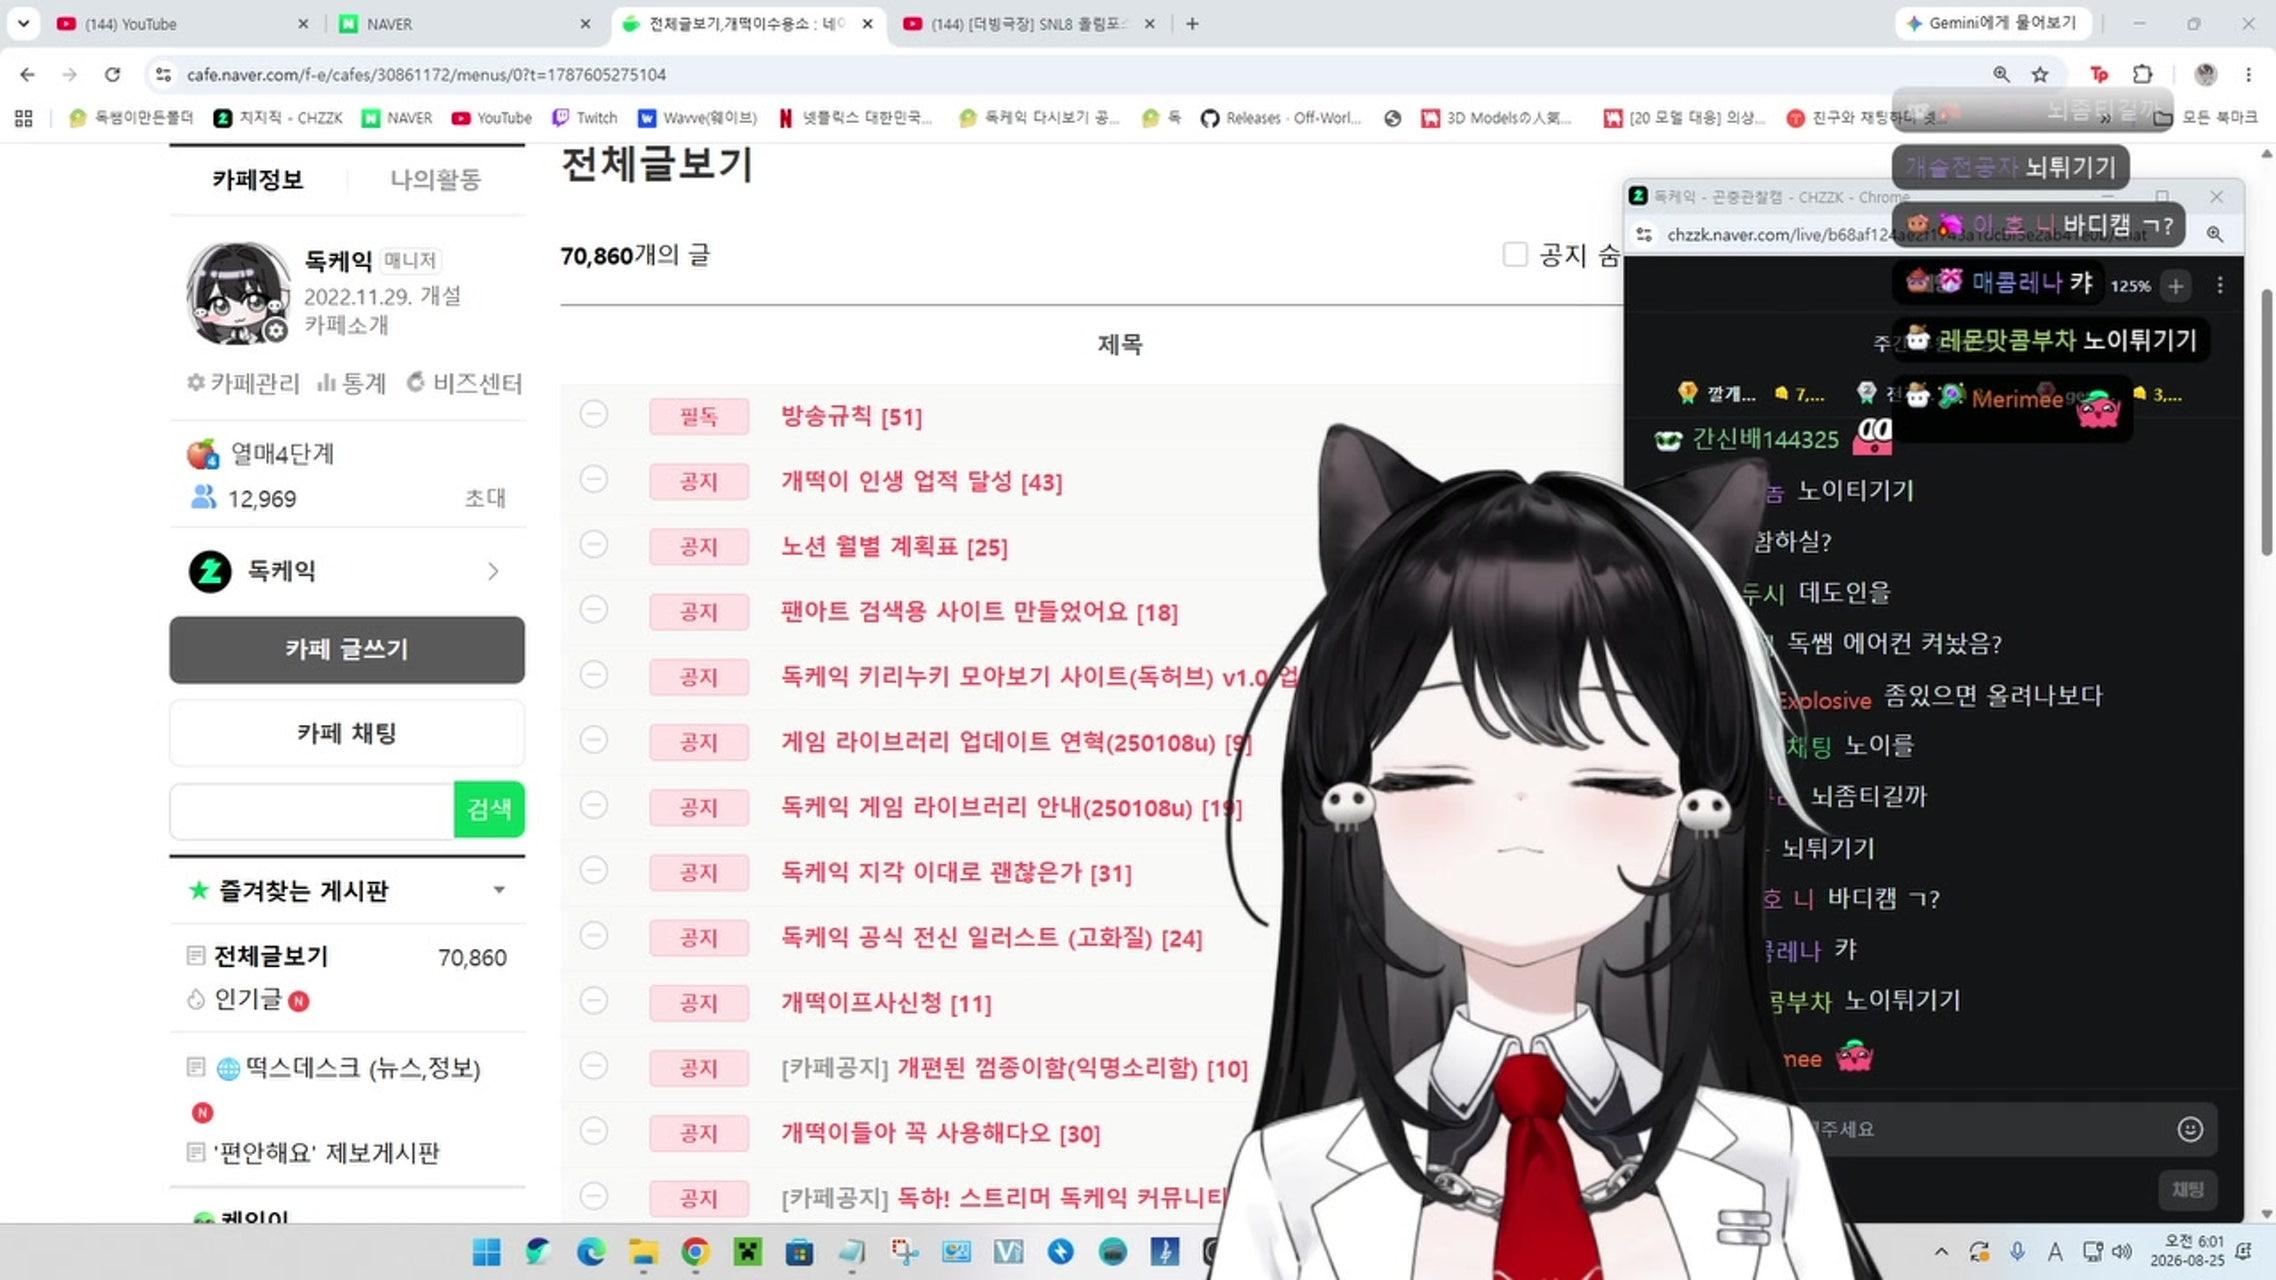2276x1280 pixels.
Task: Open the emoji picker in CHZZK chat
Action: click(x=2190, y=1129)
